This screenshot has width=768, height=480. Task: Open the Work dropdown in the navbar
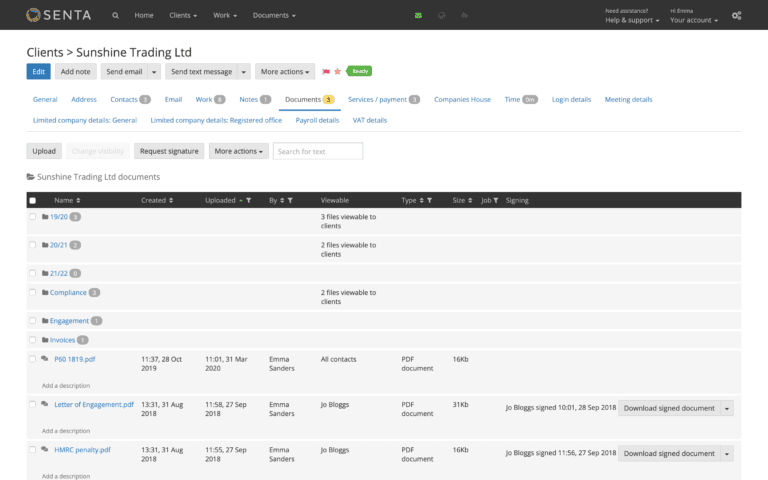pyautogui.click(x=225, y=16)
